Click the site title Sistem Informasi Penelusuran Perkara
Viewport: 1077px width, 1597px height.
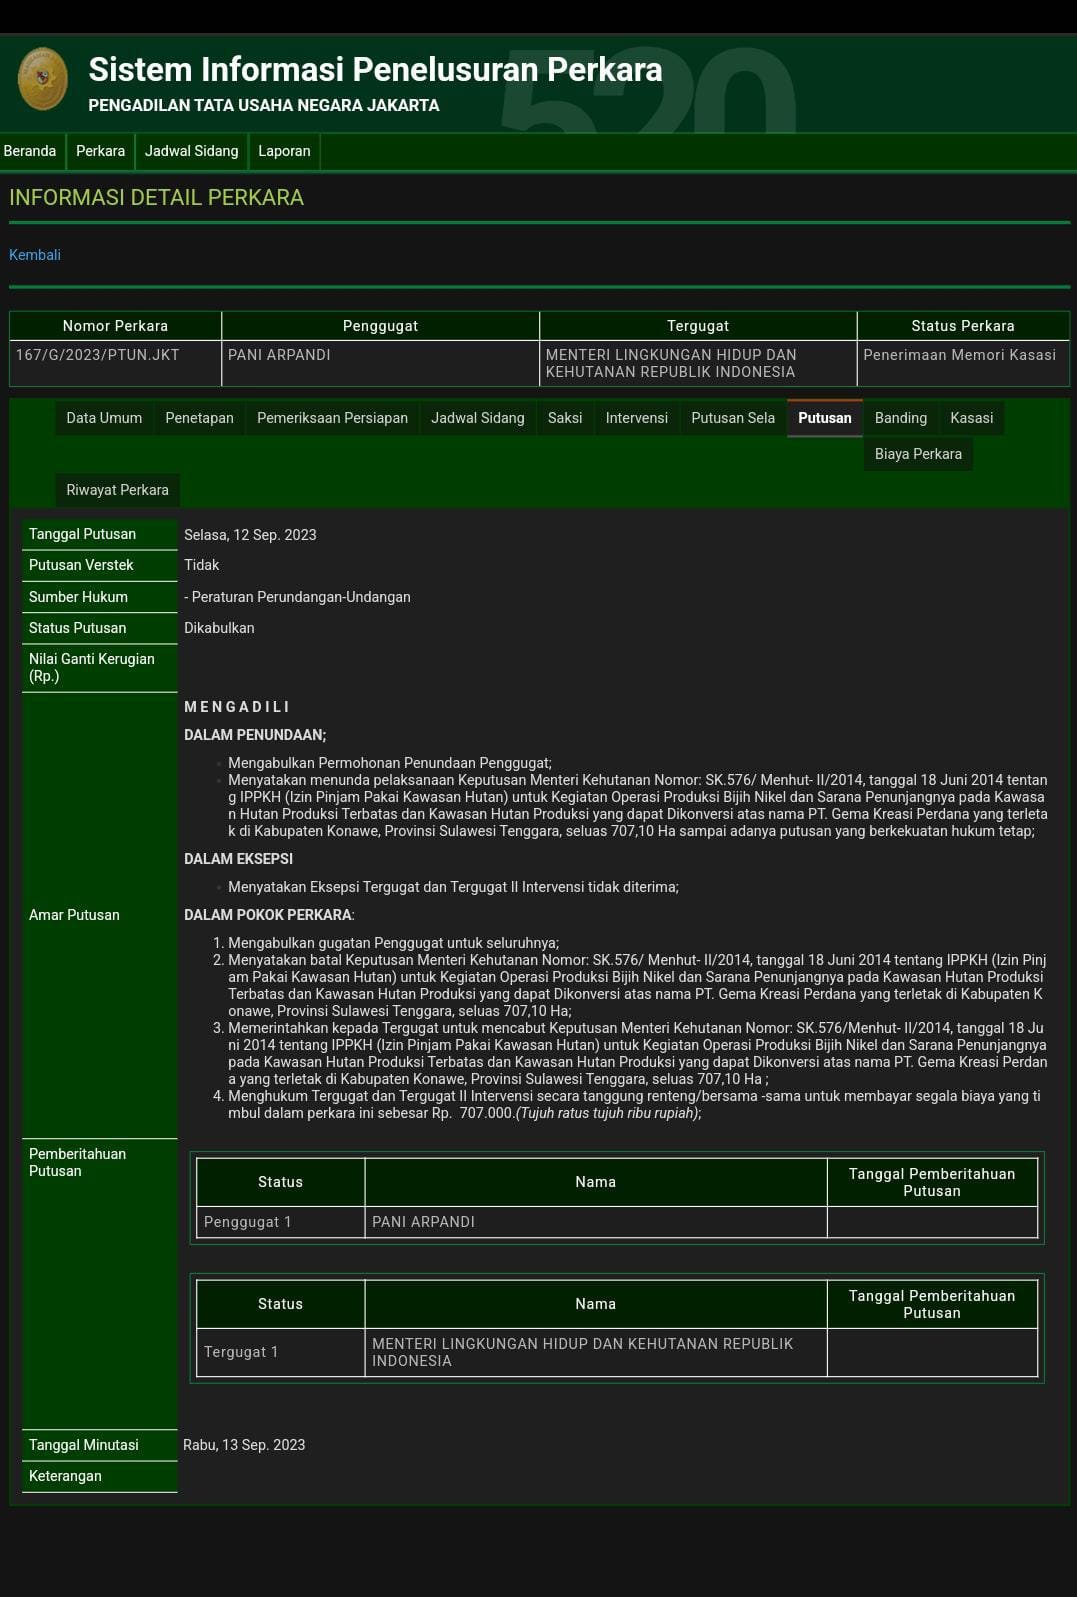click(x=375, y=69)
